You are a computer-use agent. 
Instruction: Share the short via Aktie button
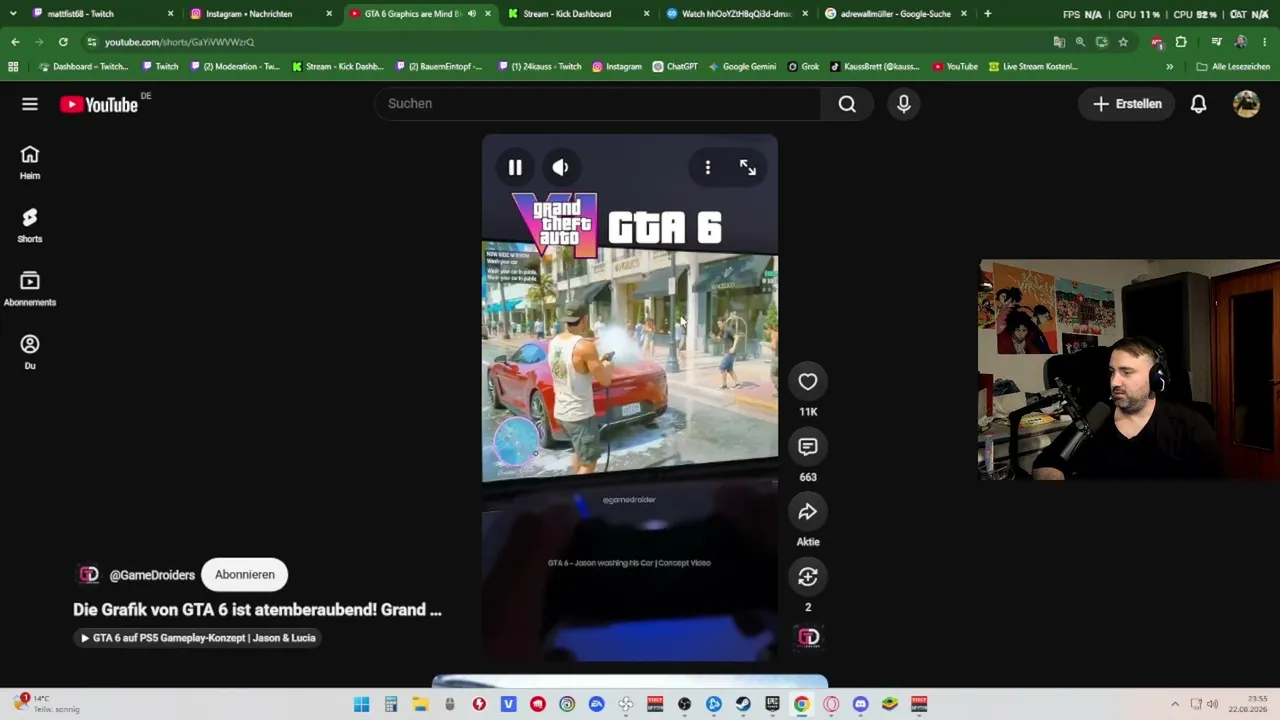(x=808, y=512)
